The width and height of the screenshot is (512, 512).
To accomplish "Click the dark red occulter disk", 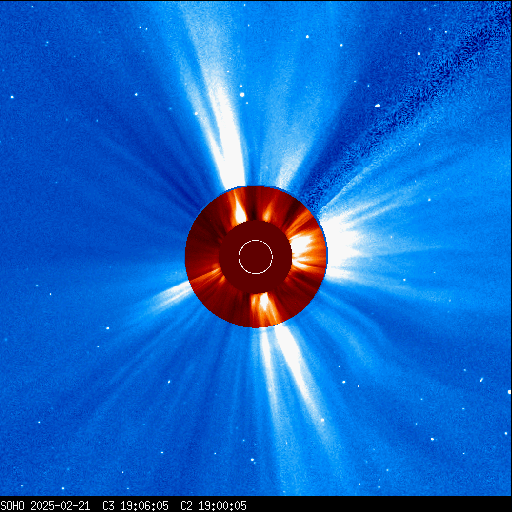I will tap(256, 257).
